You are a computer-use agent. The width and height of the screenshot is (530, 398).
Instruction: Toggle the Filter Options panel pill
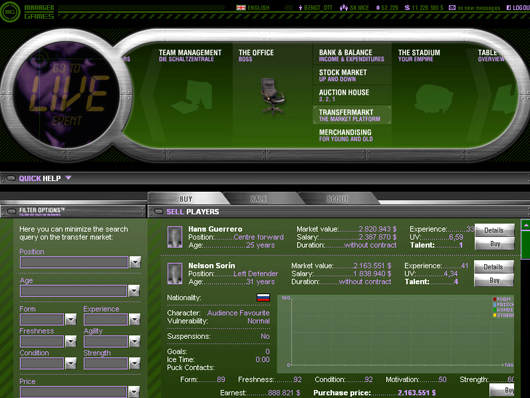click(x=11, y=211)
